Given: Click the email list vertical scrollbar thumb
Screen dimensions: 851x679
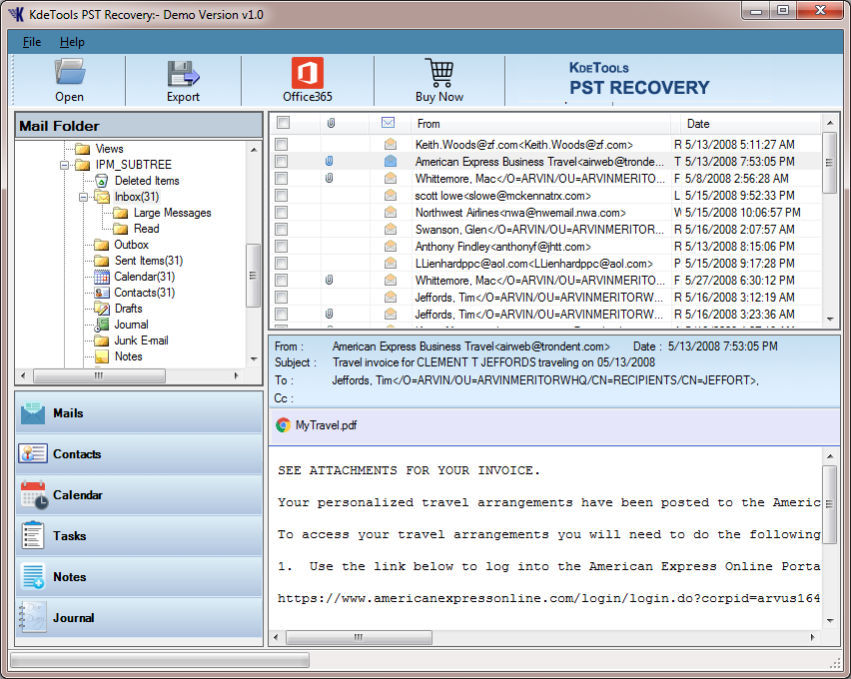Looking at the screenshot, I should tap(829, 162).
